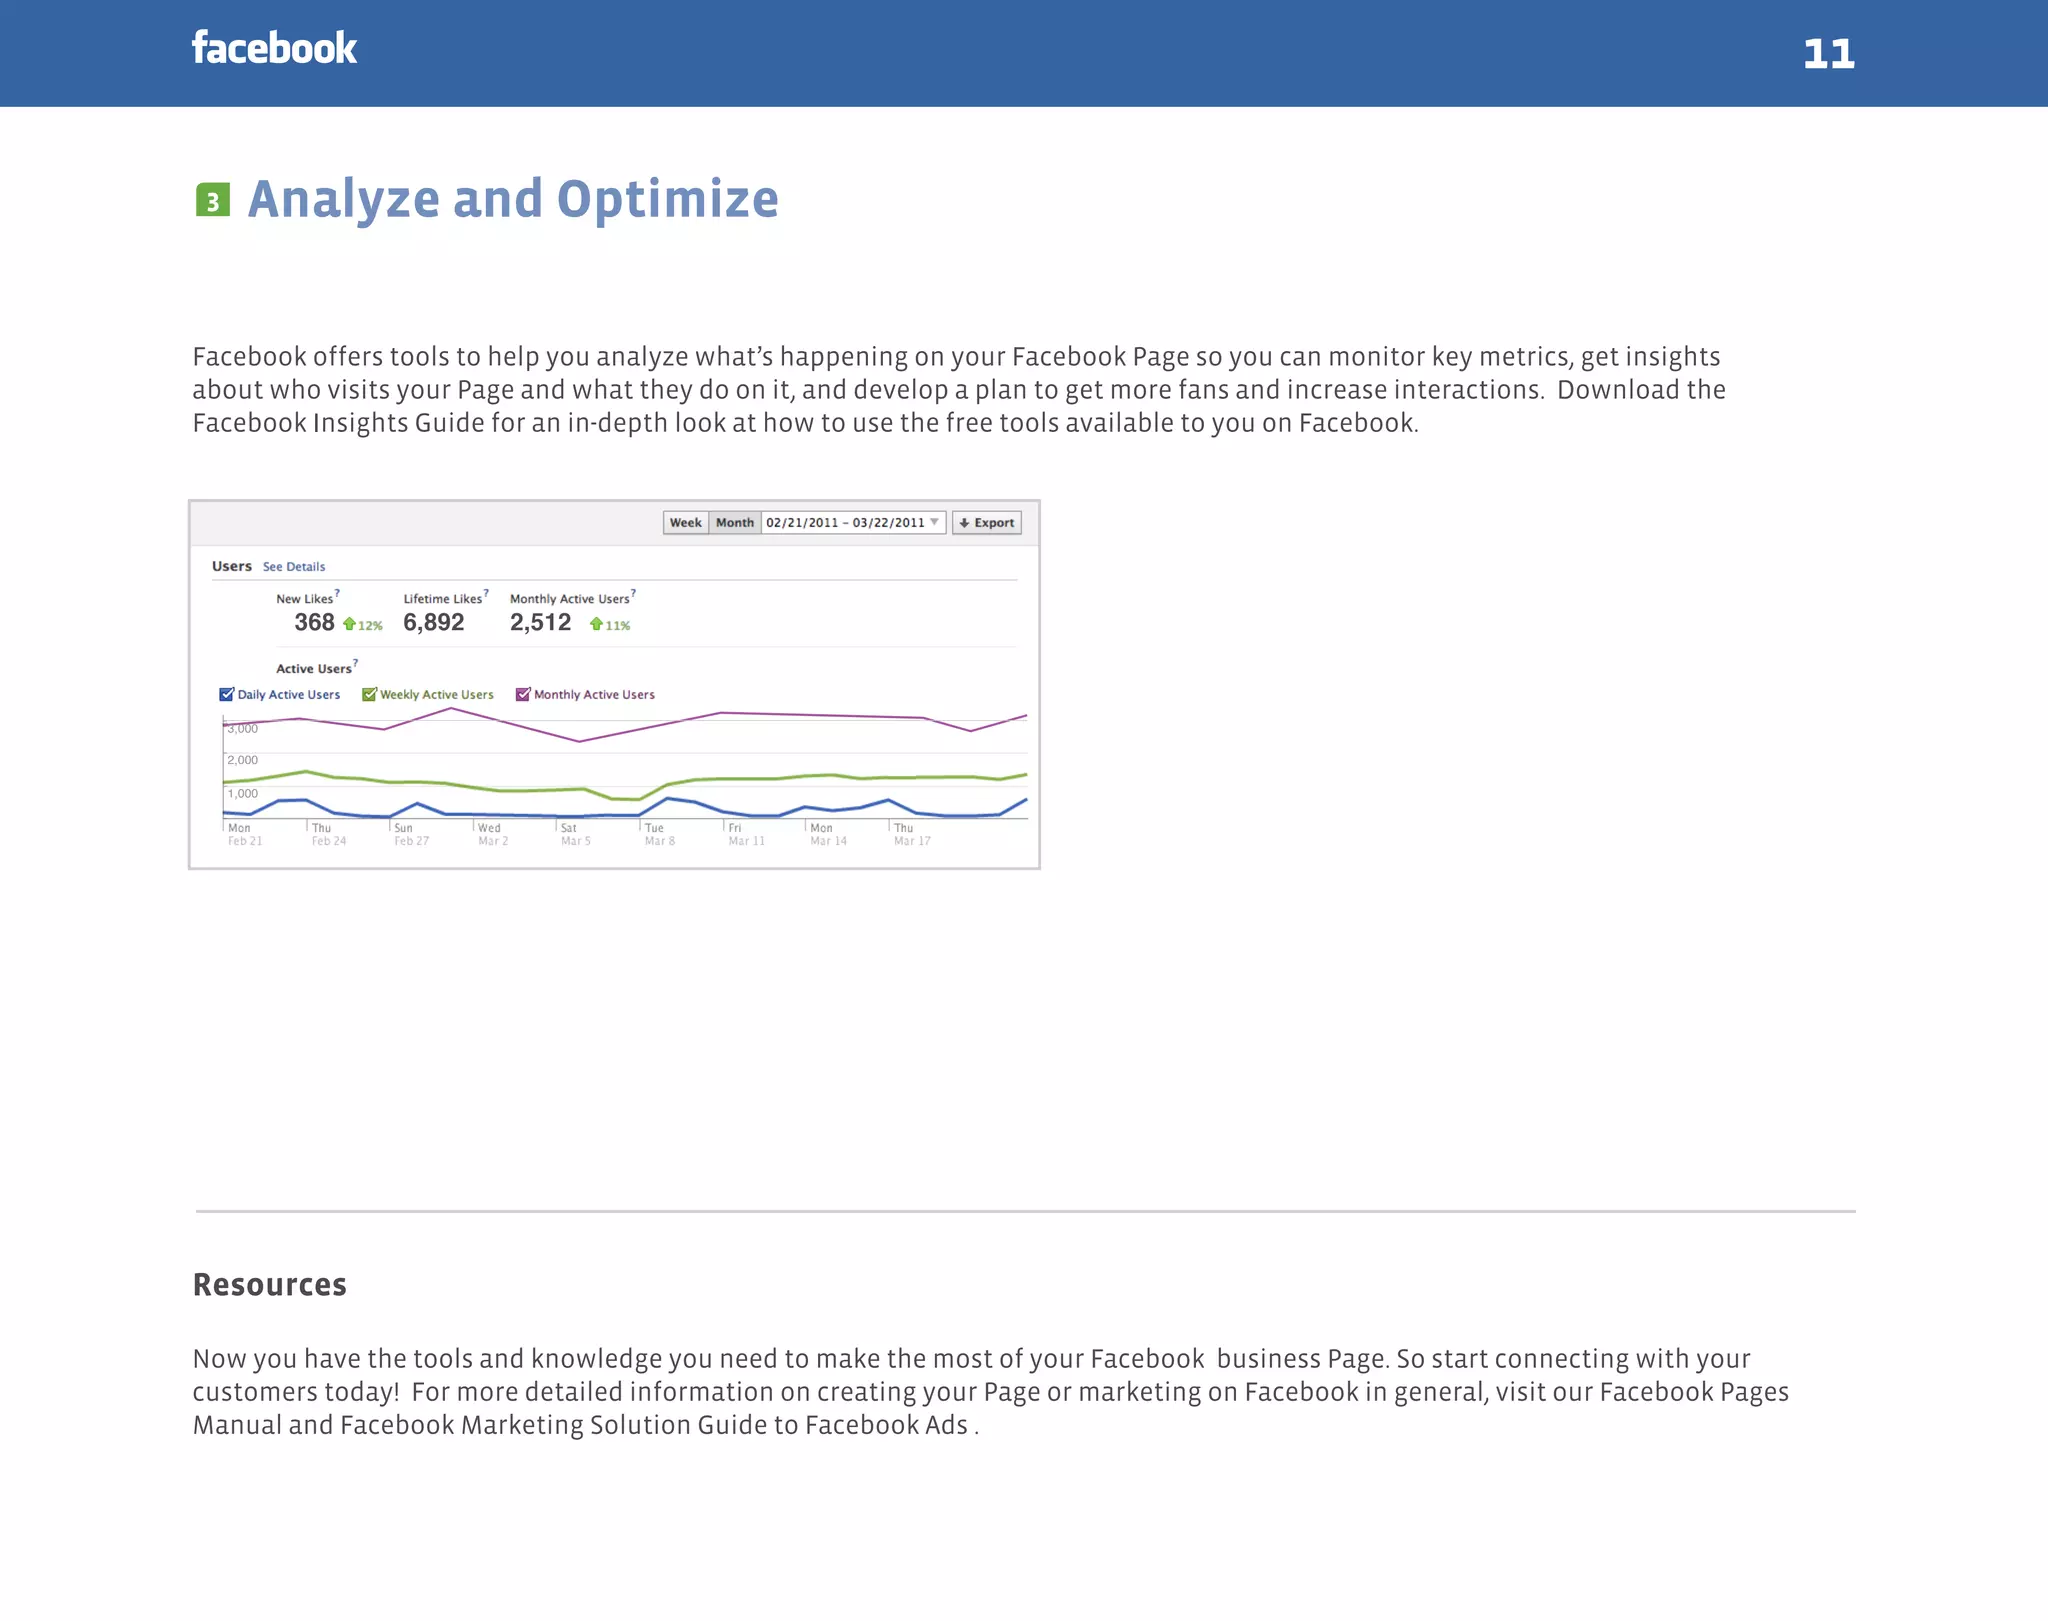Open the 02/21/2011 – 03/22/2011 date range dropdown

coord(853,523)
